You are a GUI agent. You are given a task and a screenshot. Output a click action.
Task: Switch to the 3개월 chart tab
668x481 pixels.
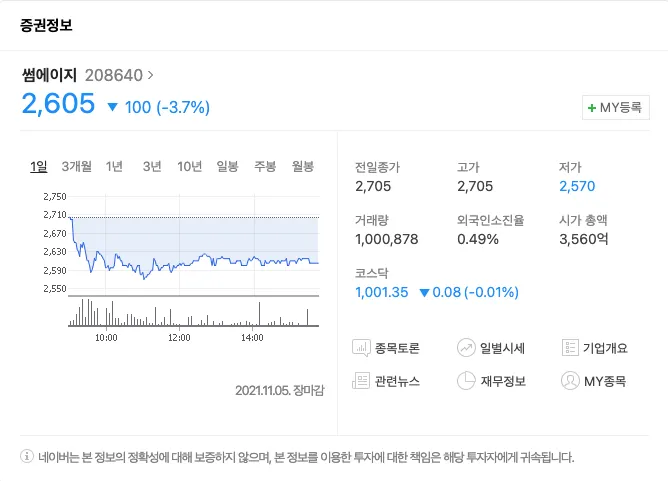pyautogui.click(x=77, y=166)
